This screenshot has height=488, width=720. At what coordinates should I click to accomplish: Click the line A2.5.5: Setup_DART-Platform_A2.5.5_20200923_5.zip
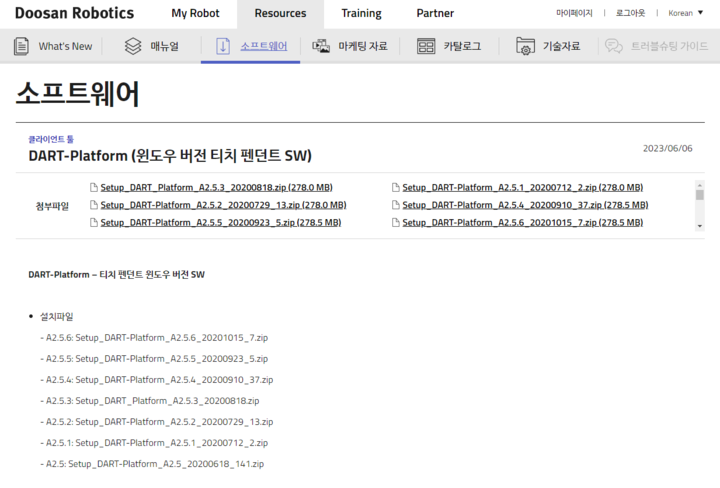154,359
